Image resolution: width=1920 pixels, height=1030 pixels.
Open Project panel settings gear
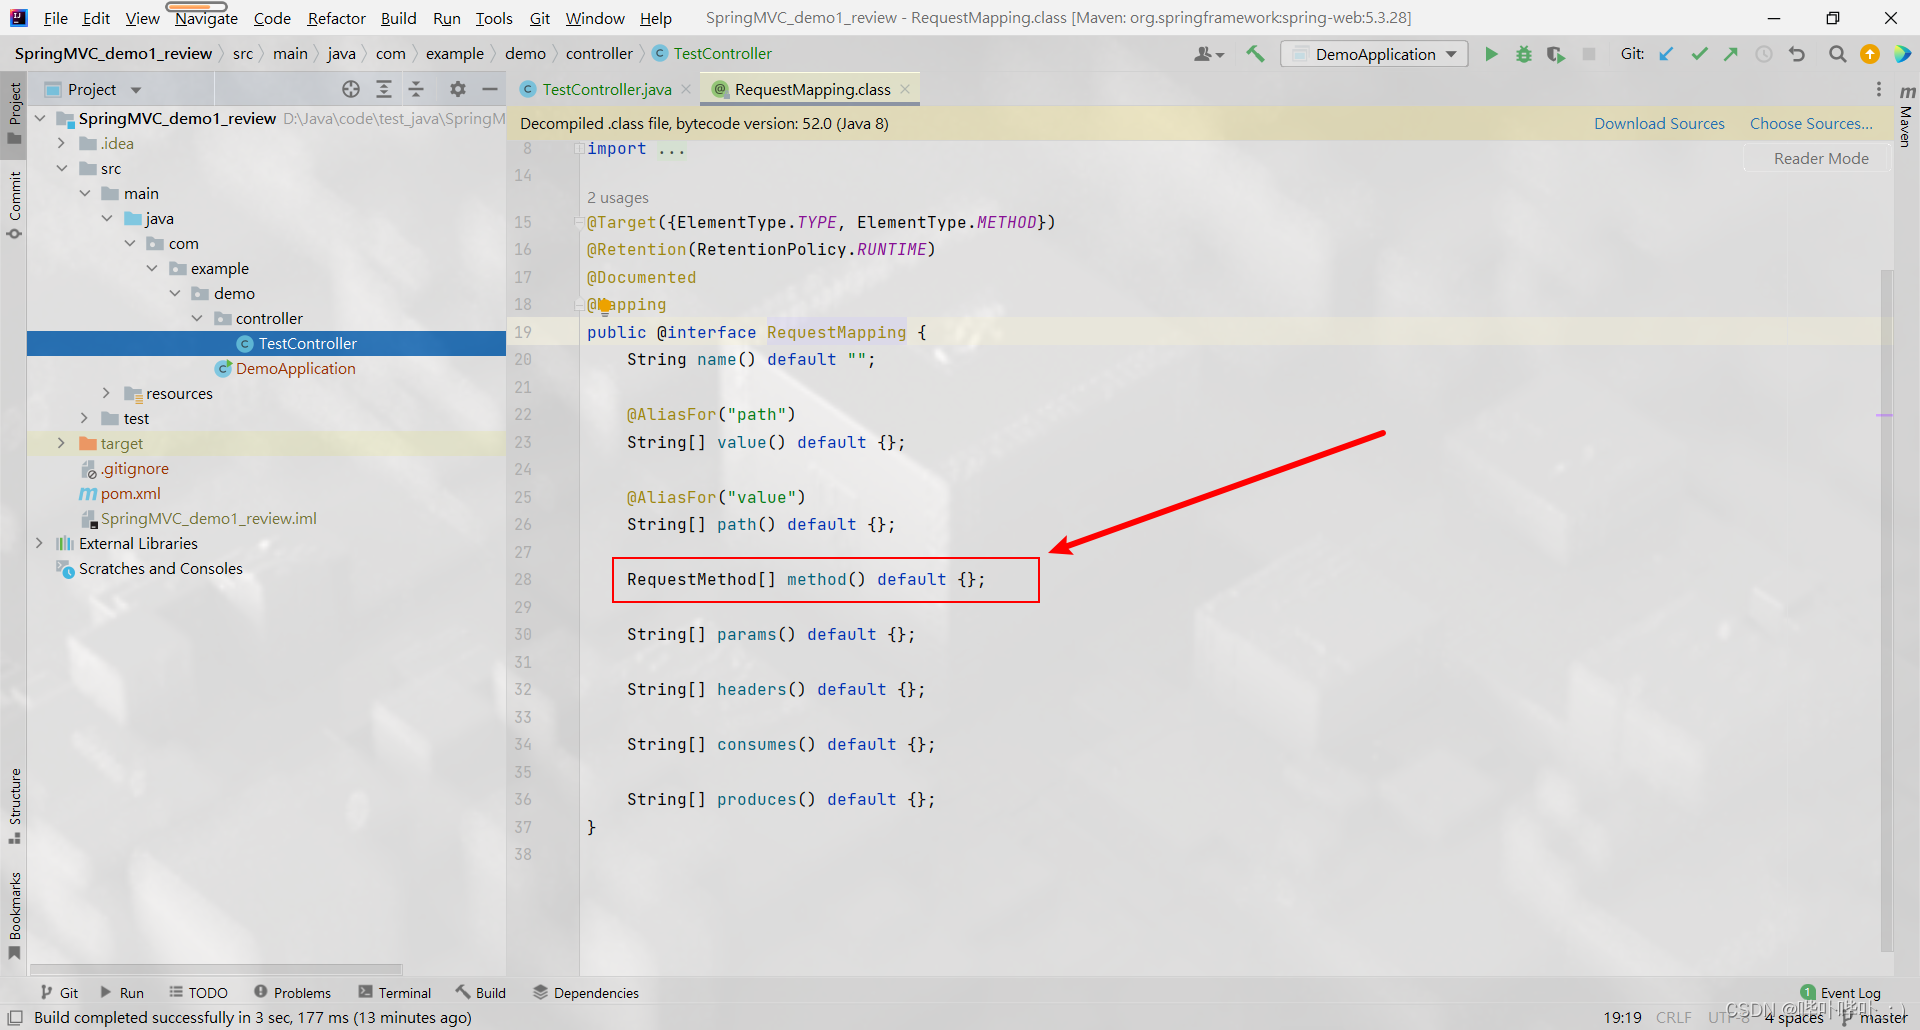pos(458,89)
